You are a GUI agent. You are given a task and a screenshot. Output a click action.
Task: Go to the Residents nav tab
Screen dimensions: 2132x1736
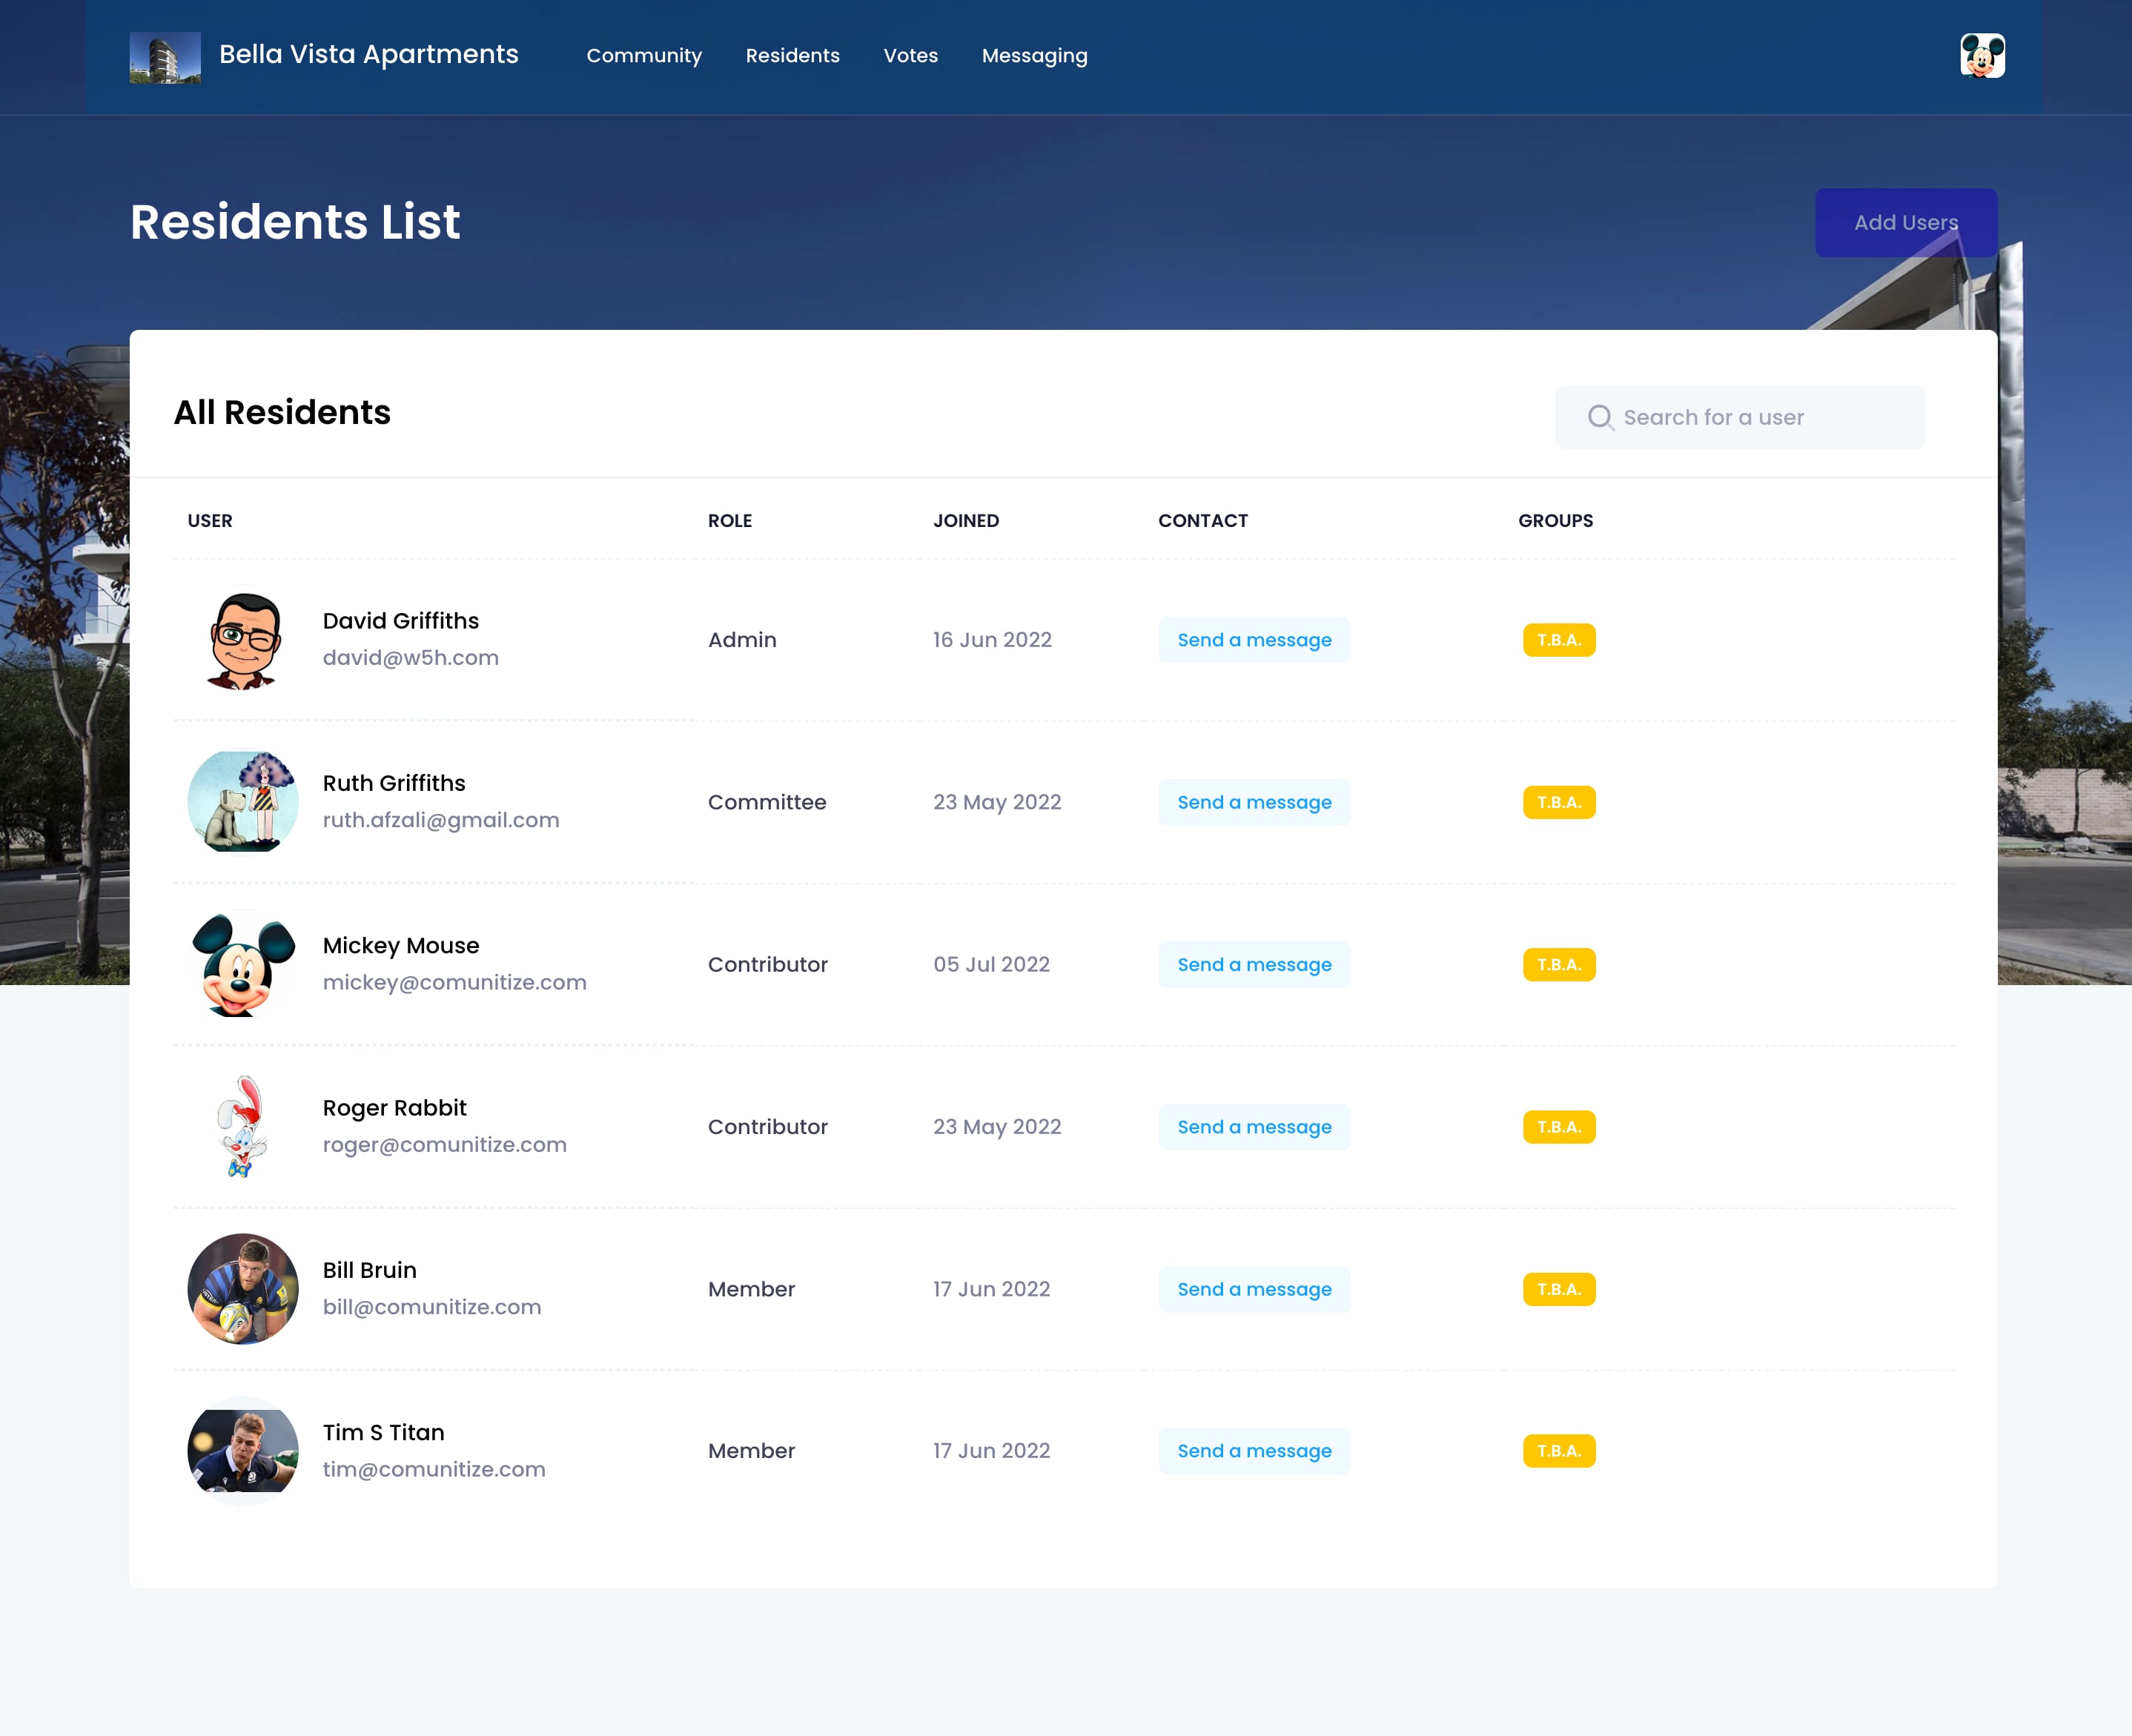point(792,56)
